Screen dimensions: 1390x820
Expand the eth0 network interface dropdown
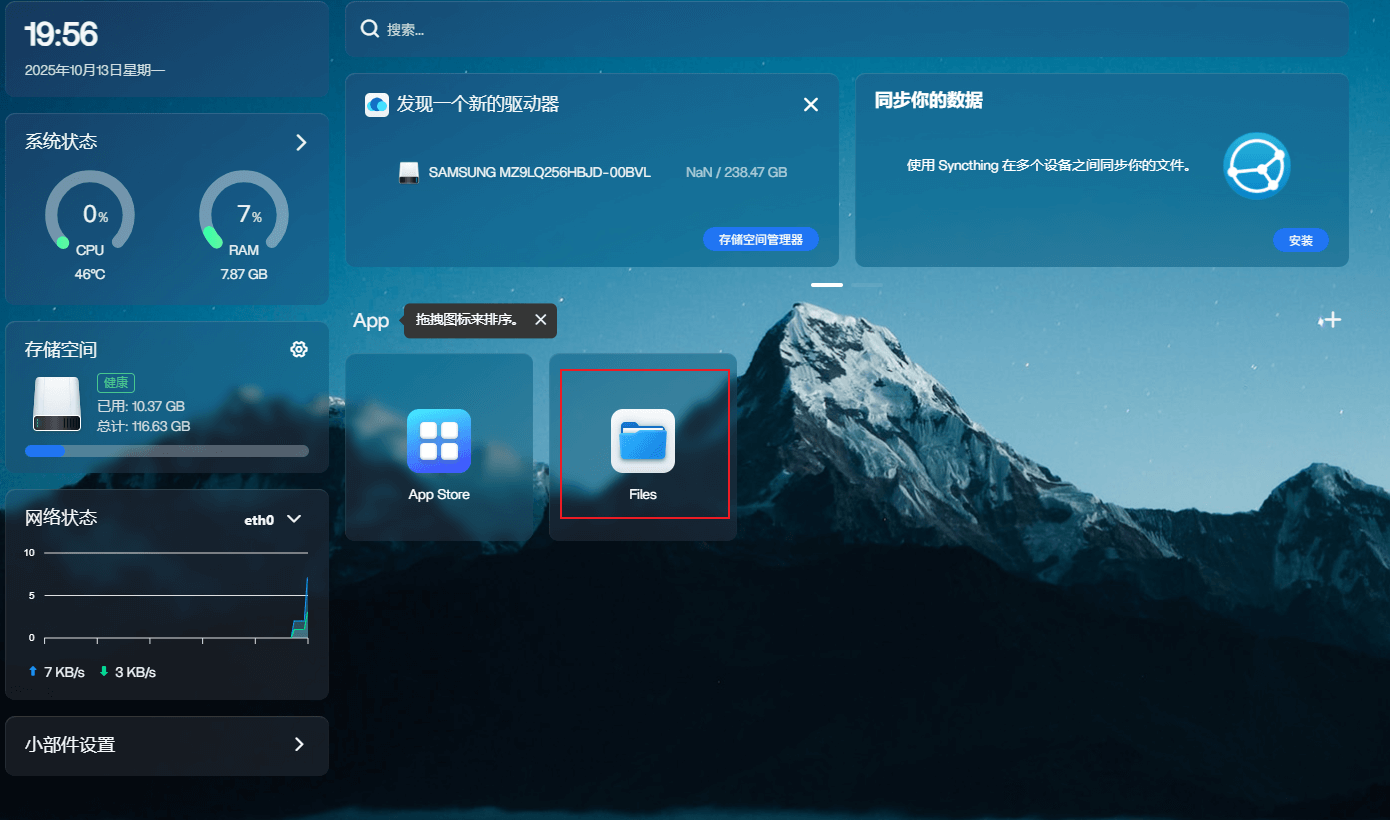pyautogui.click(x=294, y=519)
